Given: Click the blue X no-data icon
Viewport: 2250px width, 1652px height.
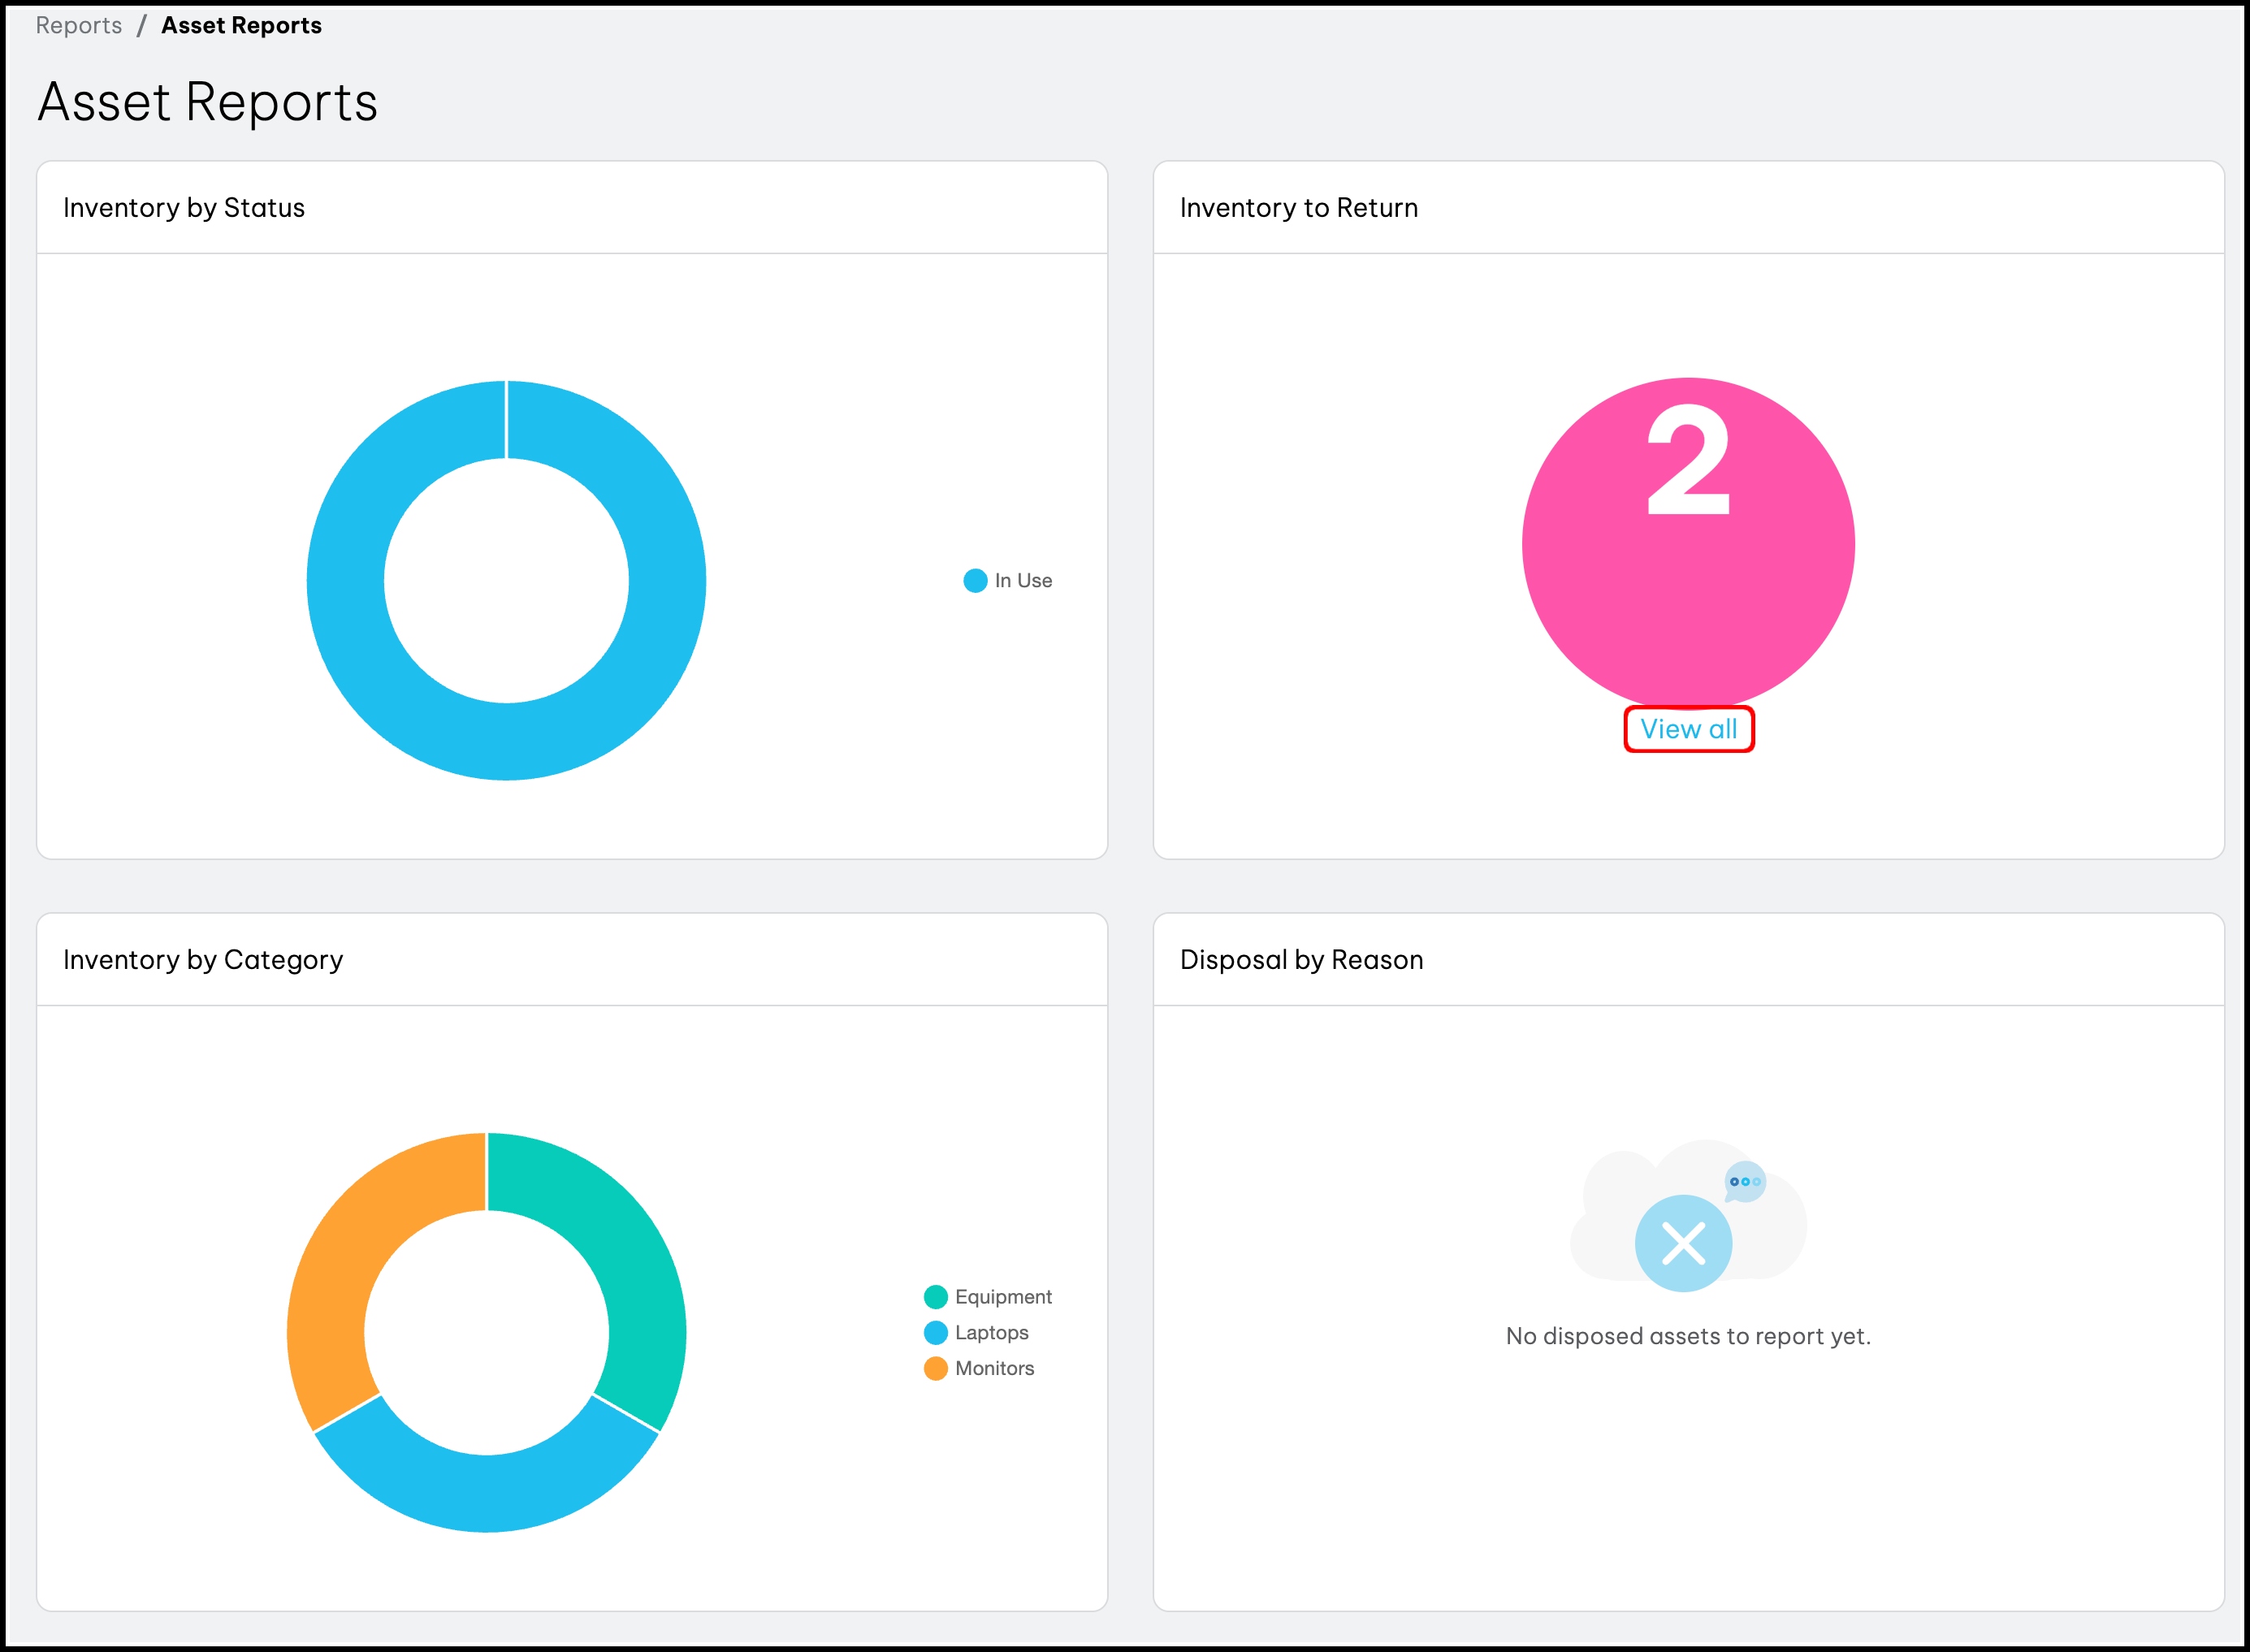Looking at the screenshot, I should pos(1683,1244).
